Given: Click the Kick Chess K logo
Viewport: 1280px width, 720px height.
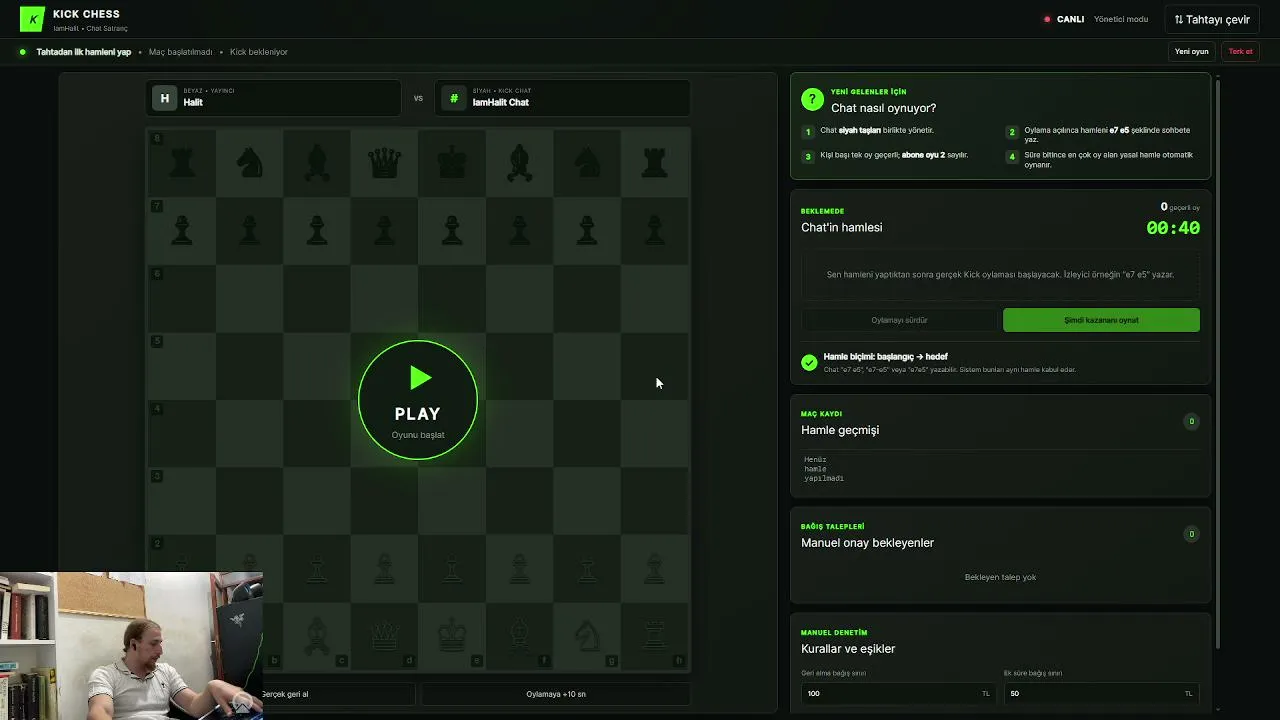Looking at the screenshot, I should 32,19.
